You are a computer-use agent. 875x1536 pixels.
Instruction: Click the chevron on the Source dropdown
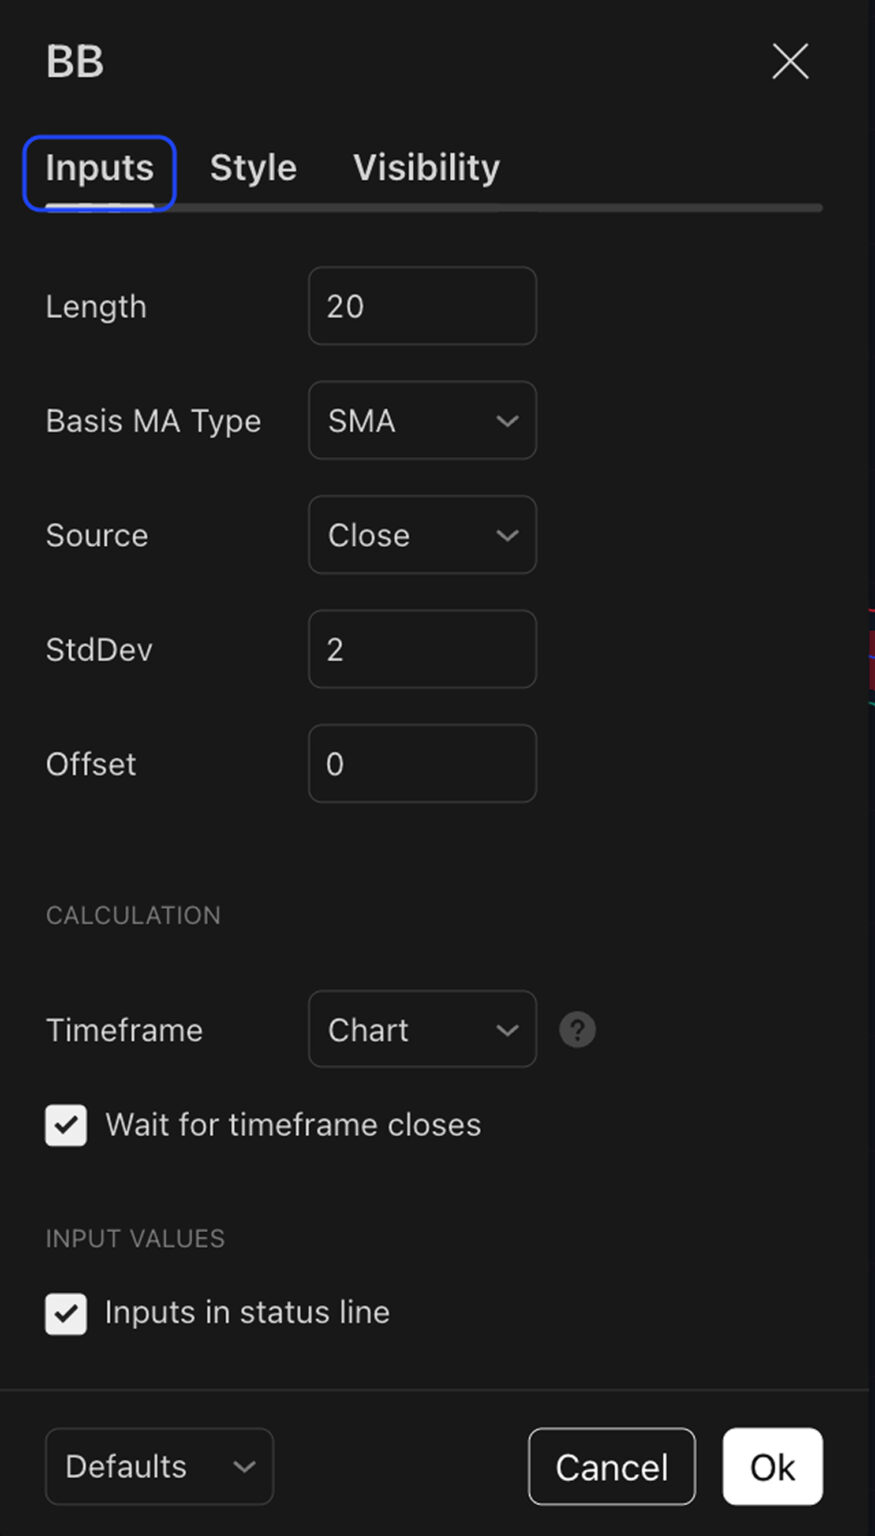coord(506,535)
